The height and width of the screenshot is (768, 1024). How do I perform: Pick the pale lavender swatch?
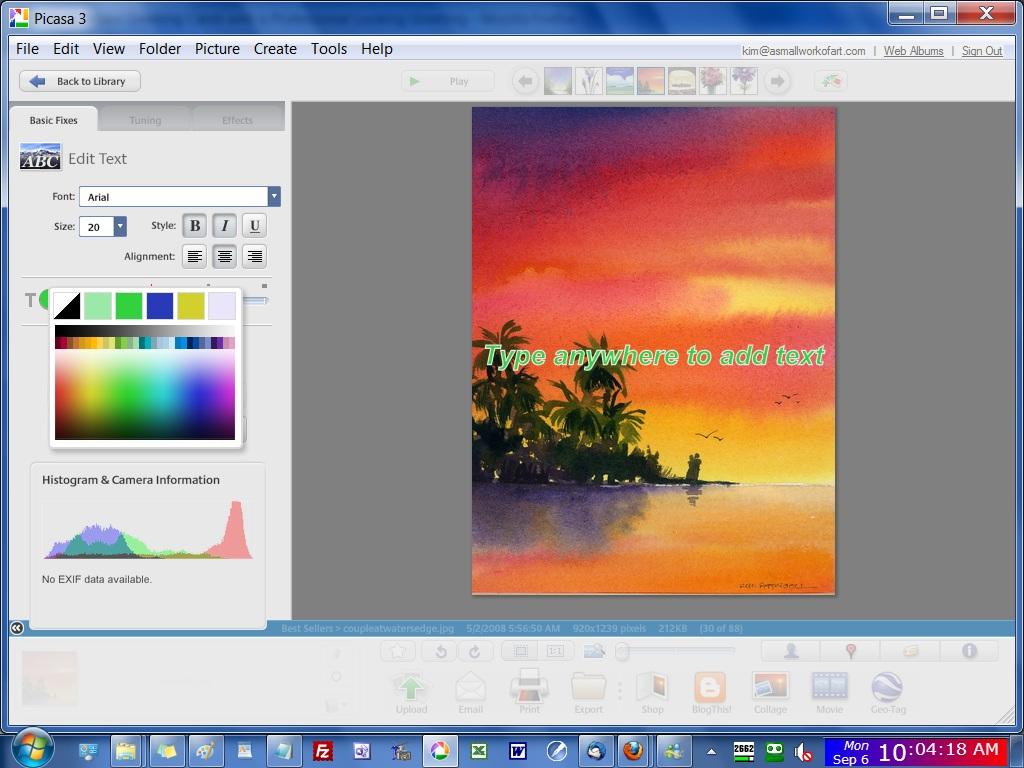pos(221,306)
